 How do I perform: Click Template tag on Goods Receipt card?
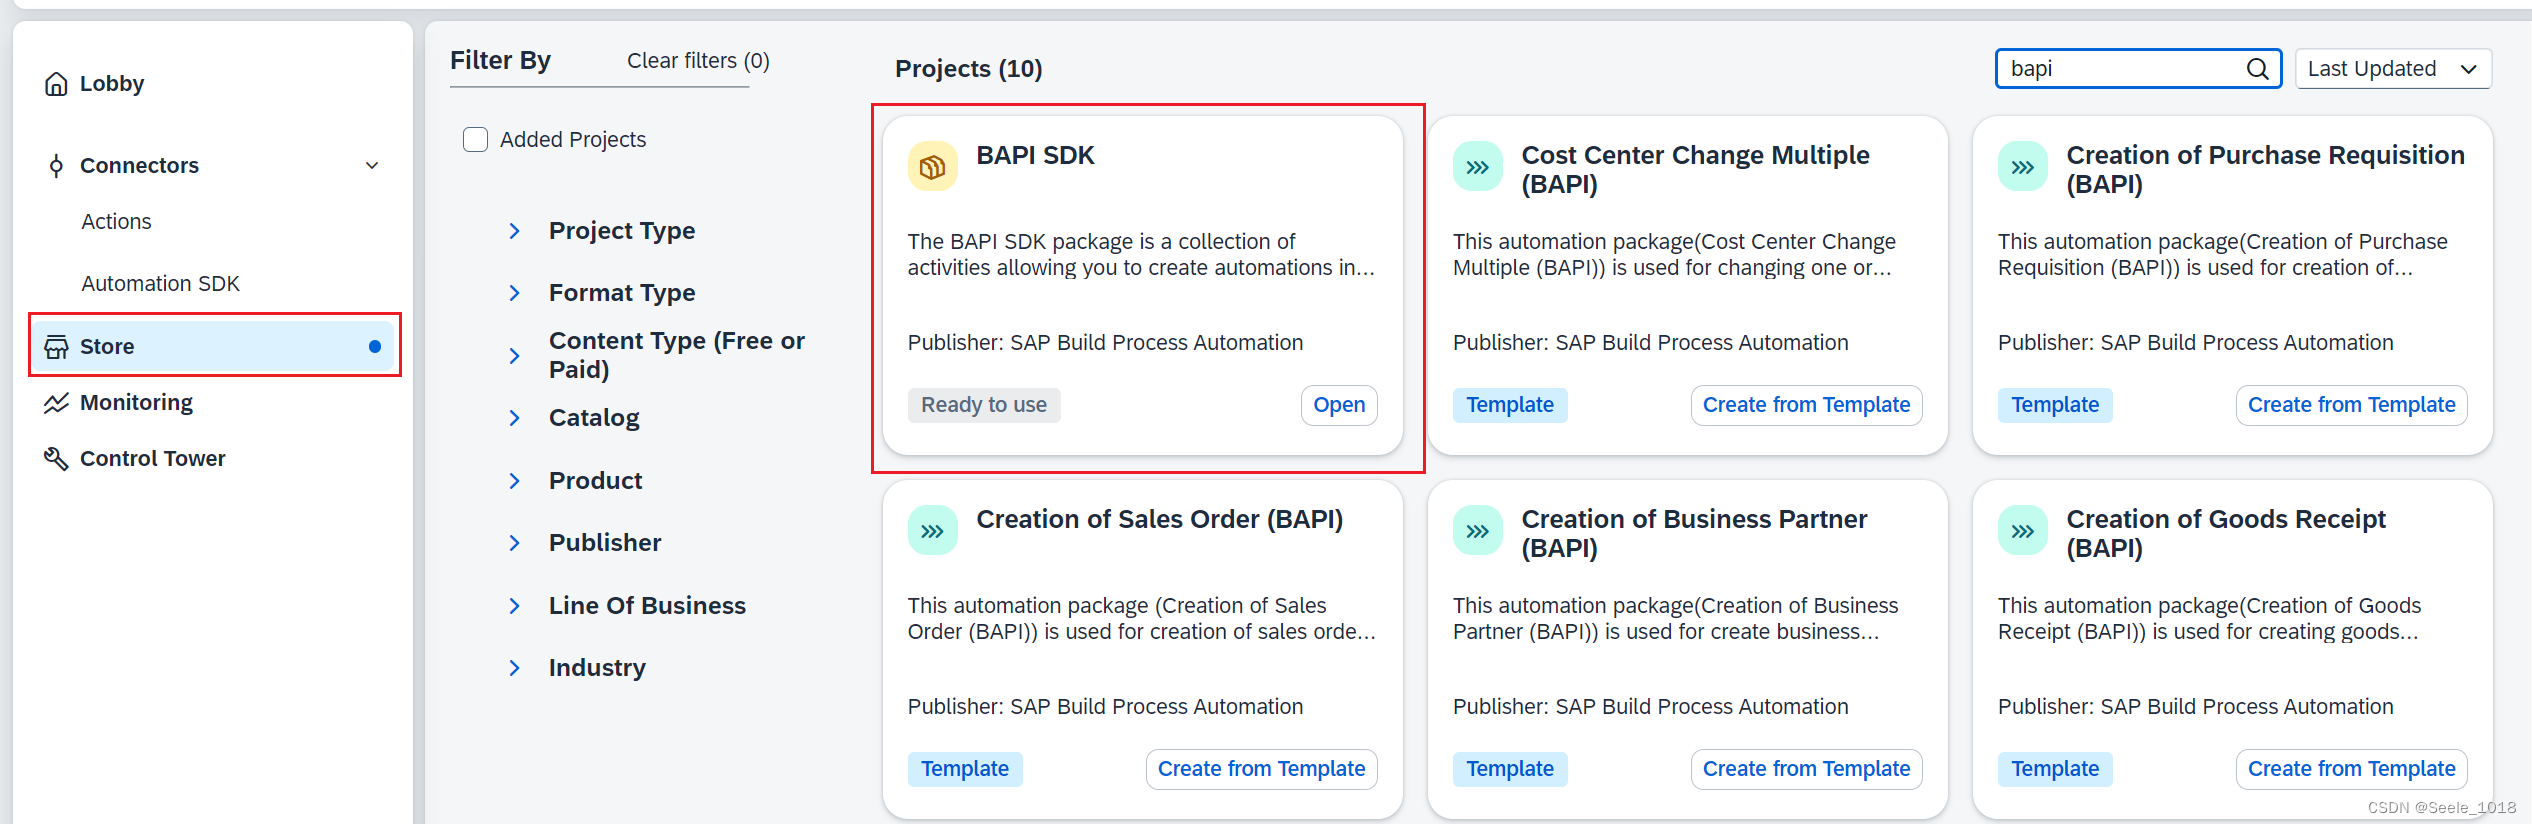coord(2055,769)
